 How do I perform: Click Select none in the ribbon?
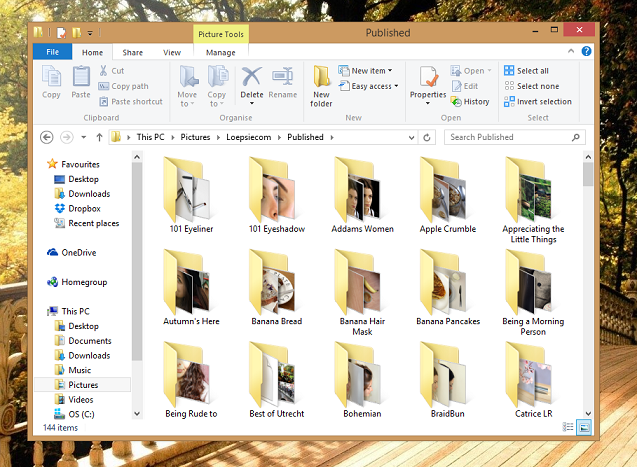coord(532,86)
